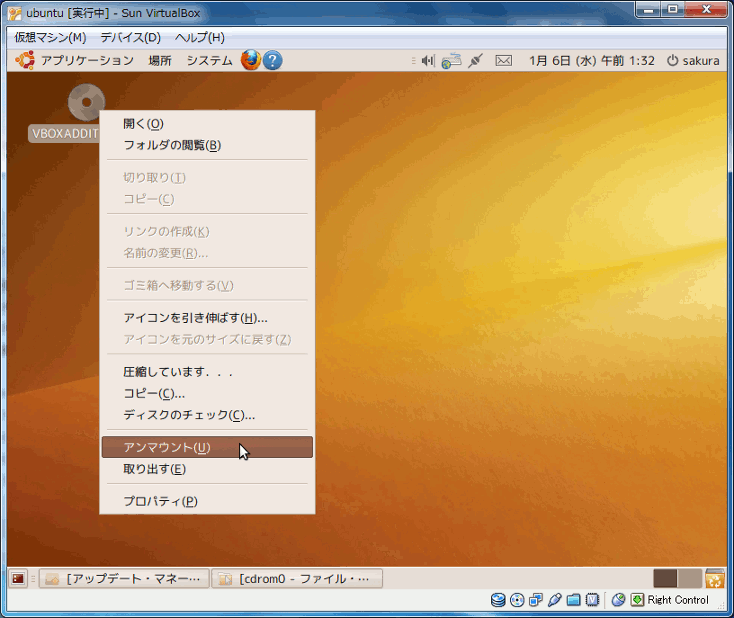Click the Firefox browser launcher icon
The width and height of the screenshot is (734, 618).
(x=250, y=60)
